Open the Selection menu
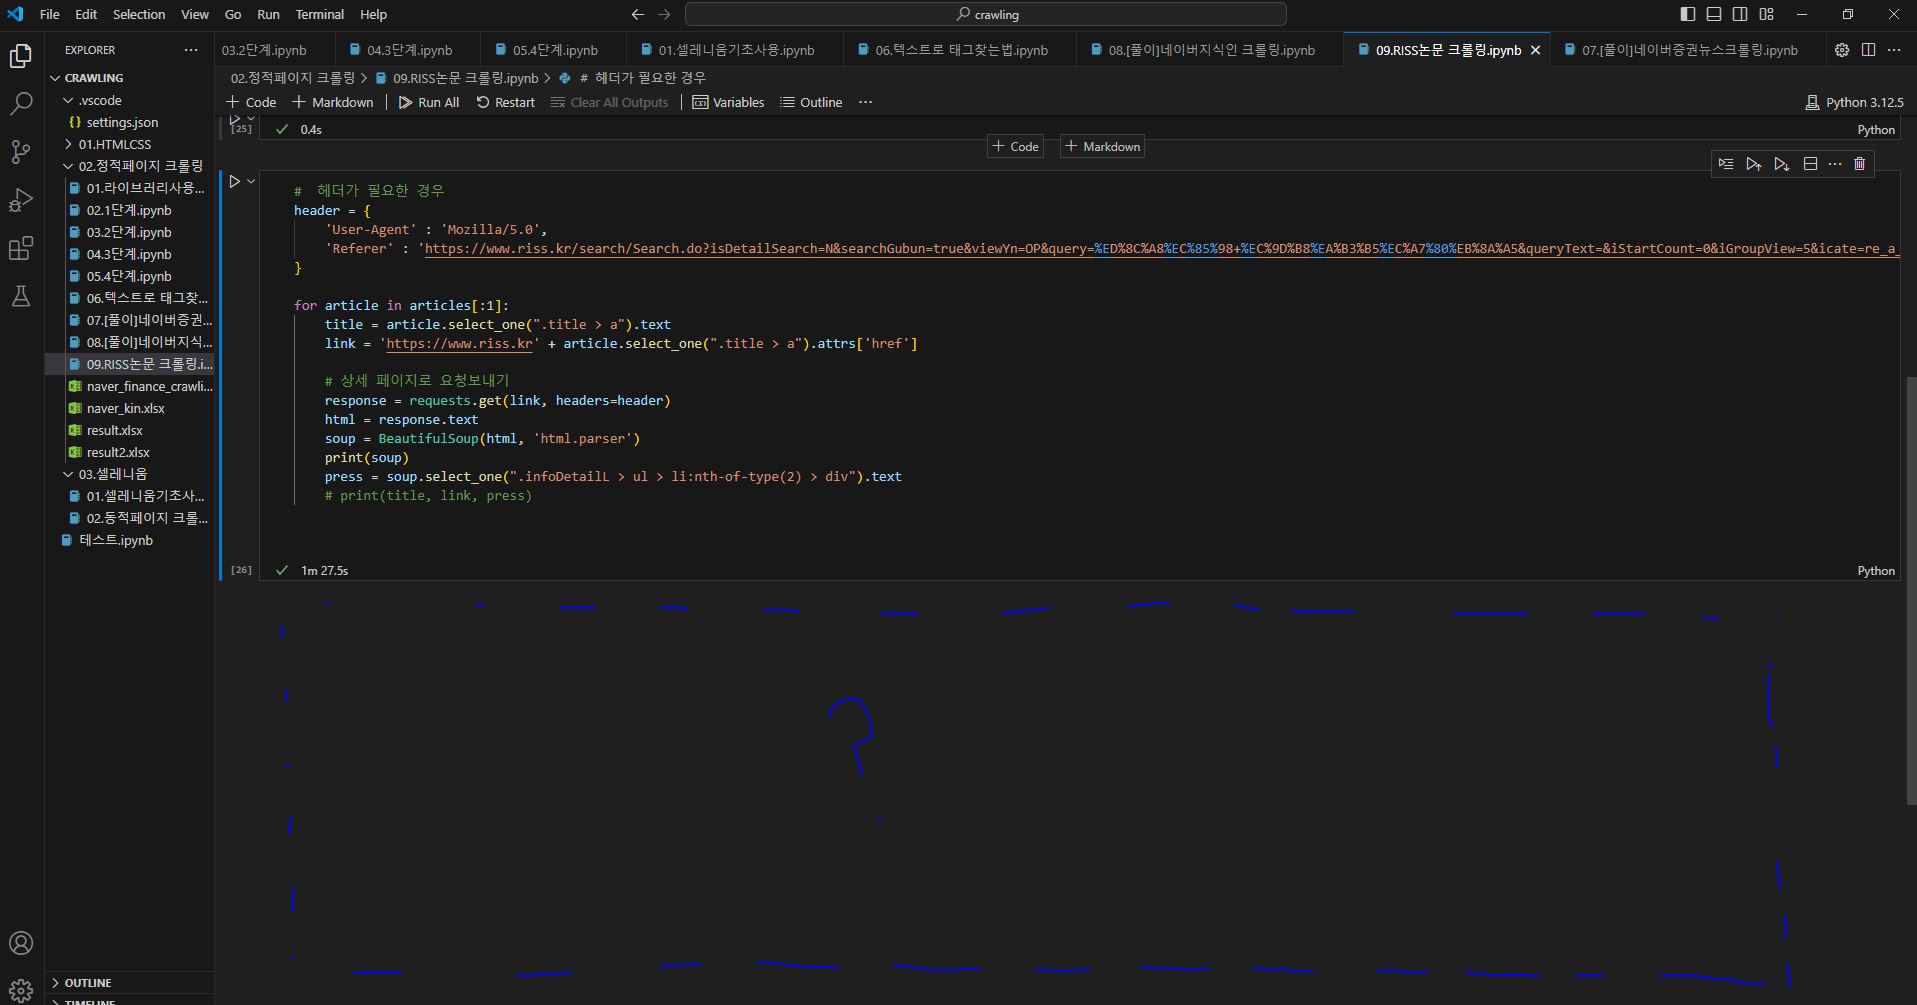Viewport: 1917px width, 1005px height. tap(139, 14)
